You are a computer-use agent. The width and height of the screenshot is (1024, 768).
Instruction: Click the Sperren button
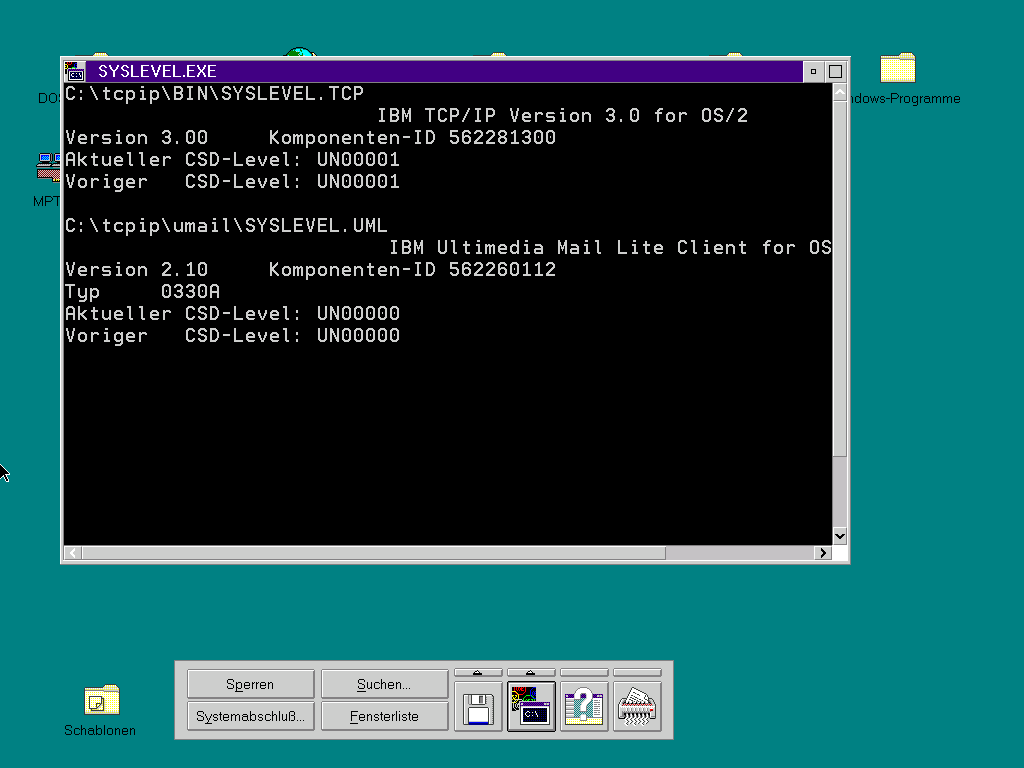point(250,684)
